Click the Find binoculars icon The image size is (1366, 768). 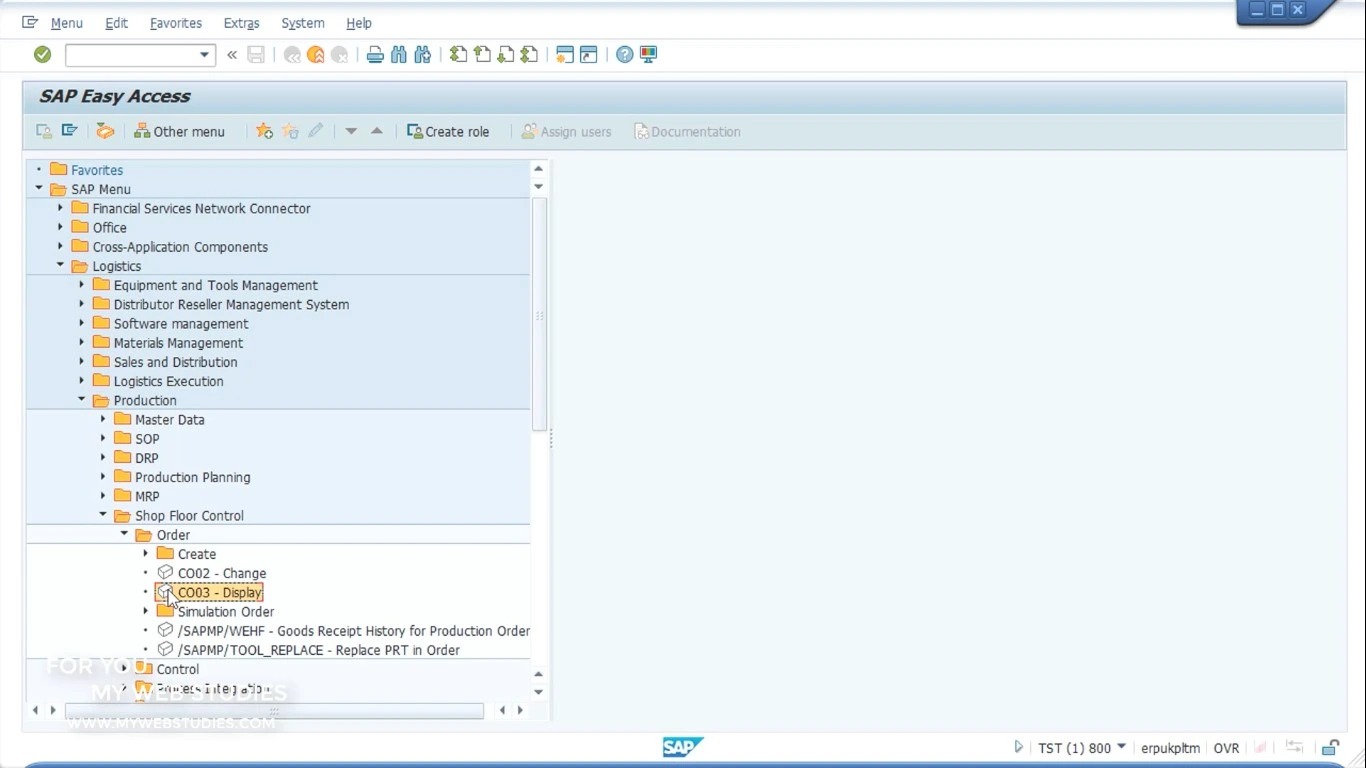pos(399,55)
